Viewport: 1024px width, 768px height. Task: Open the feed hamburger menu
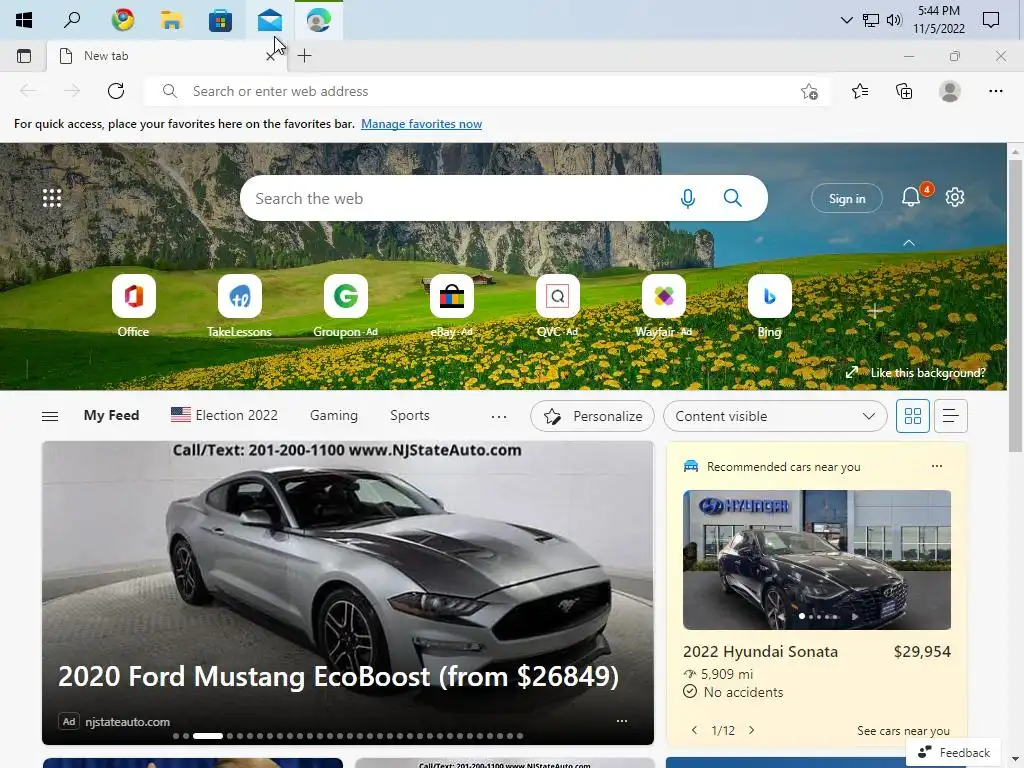[x=50, y=416]
